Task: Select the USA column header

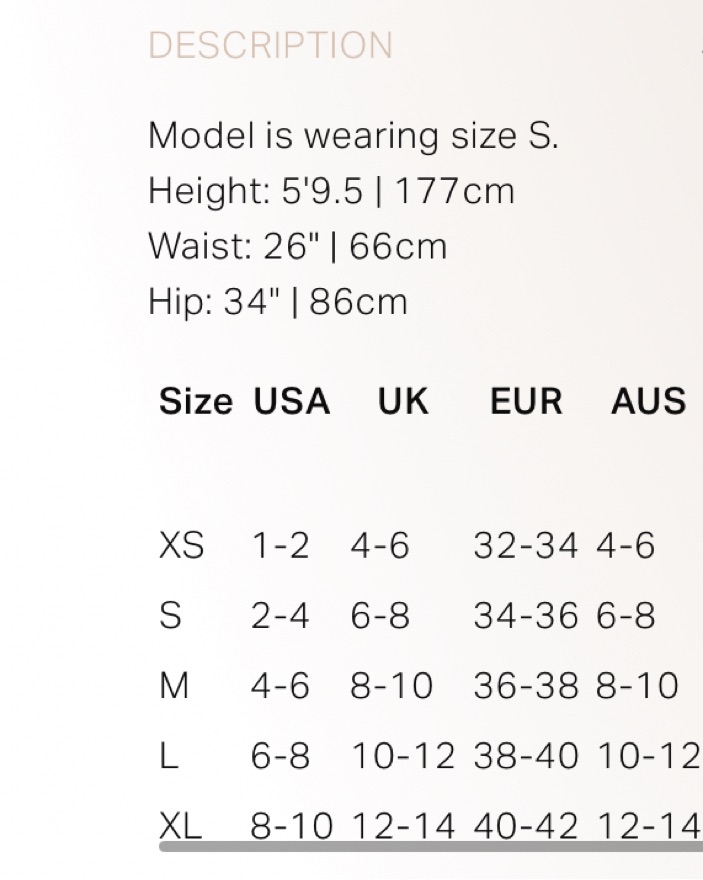Action: pyautogui.click(x=291, y=402)
